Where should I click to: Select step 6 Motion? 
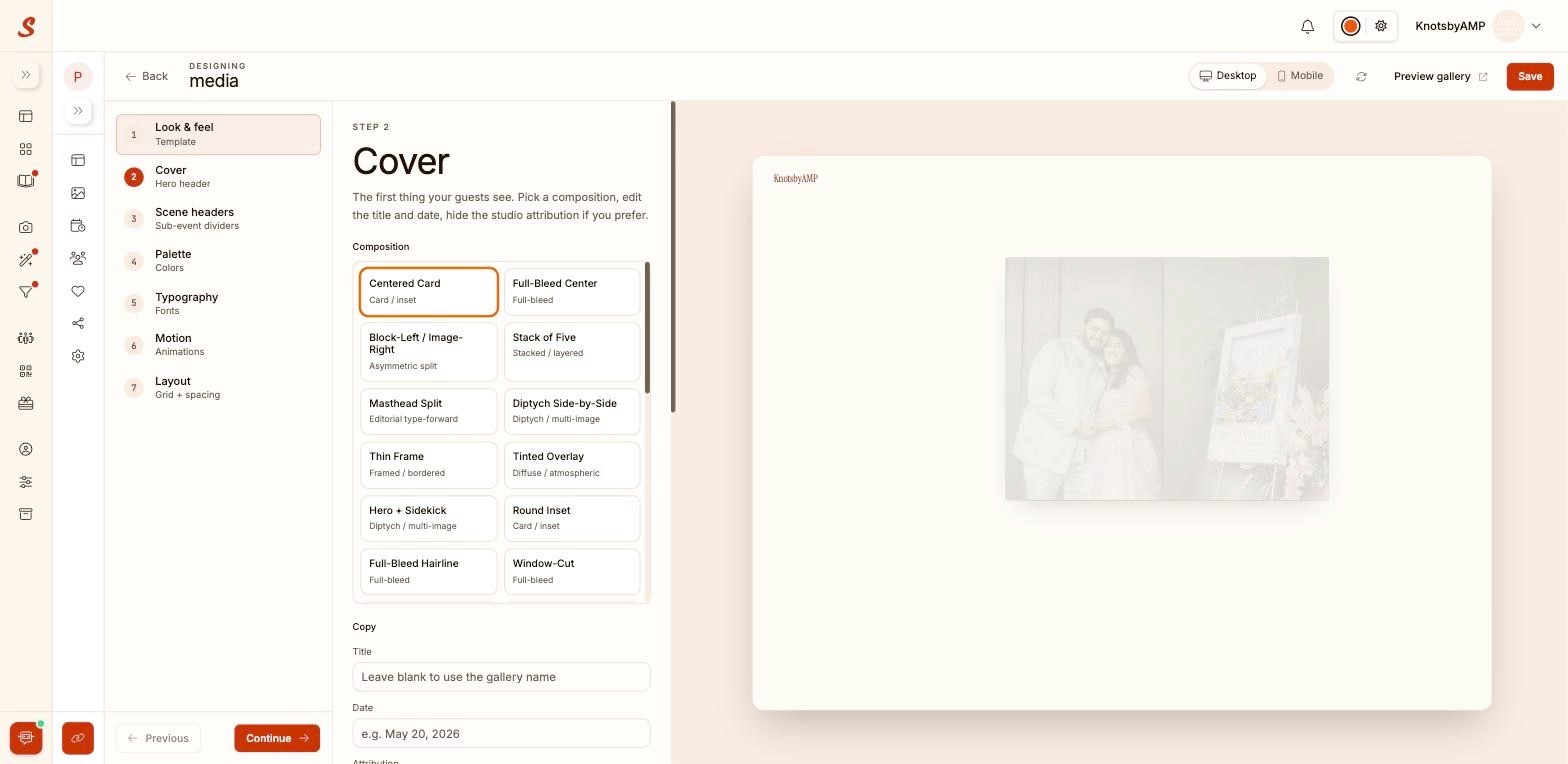(x=218, y=345)
